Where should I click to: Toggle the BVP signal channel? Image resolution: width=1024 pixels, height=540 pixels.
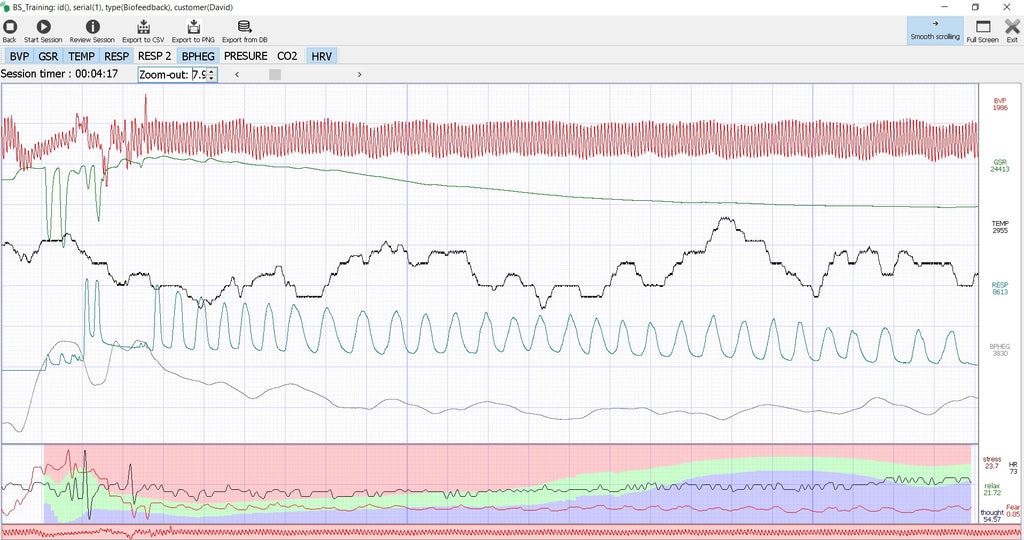pyautogui.click(x=19, y=56)
